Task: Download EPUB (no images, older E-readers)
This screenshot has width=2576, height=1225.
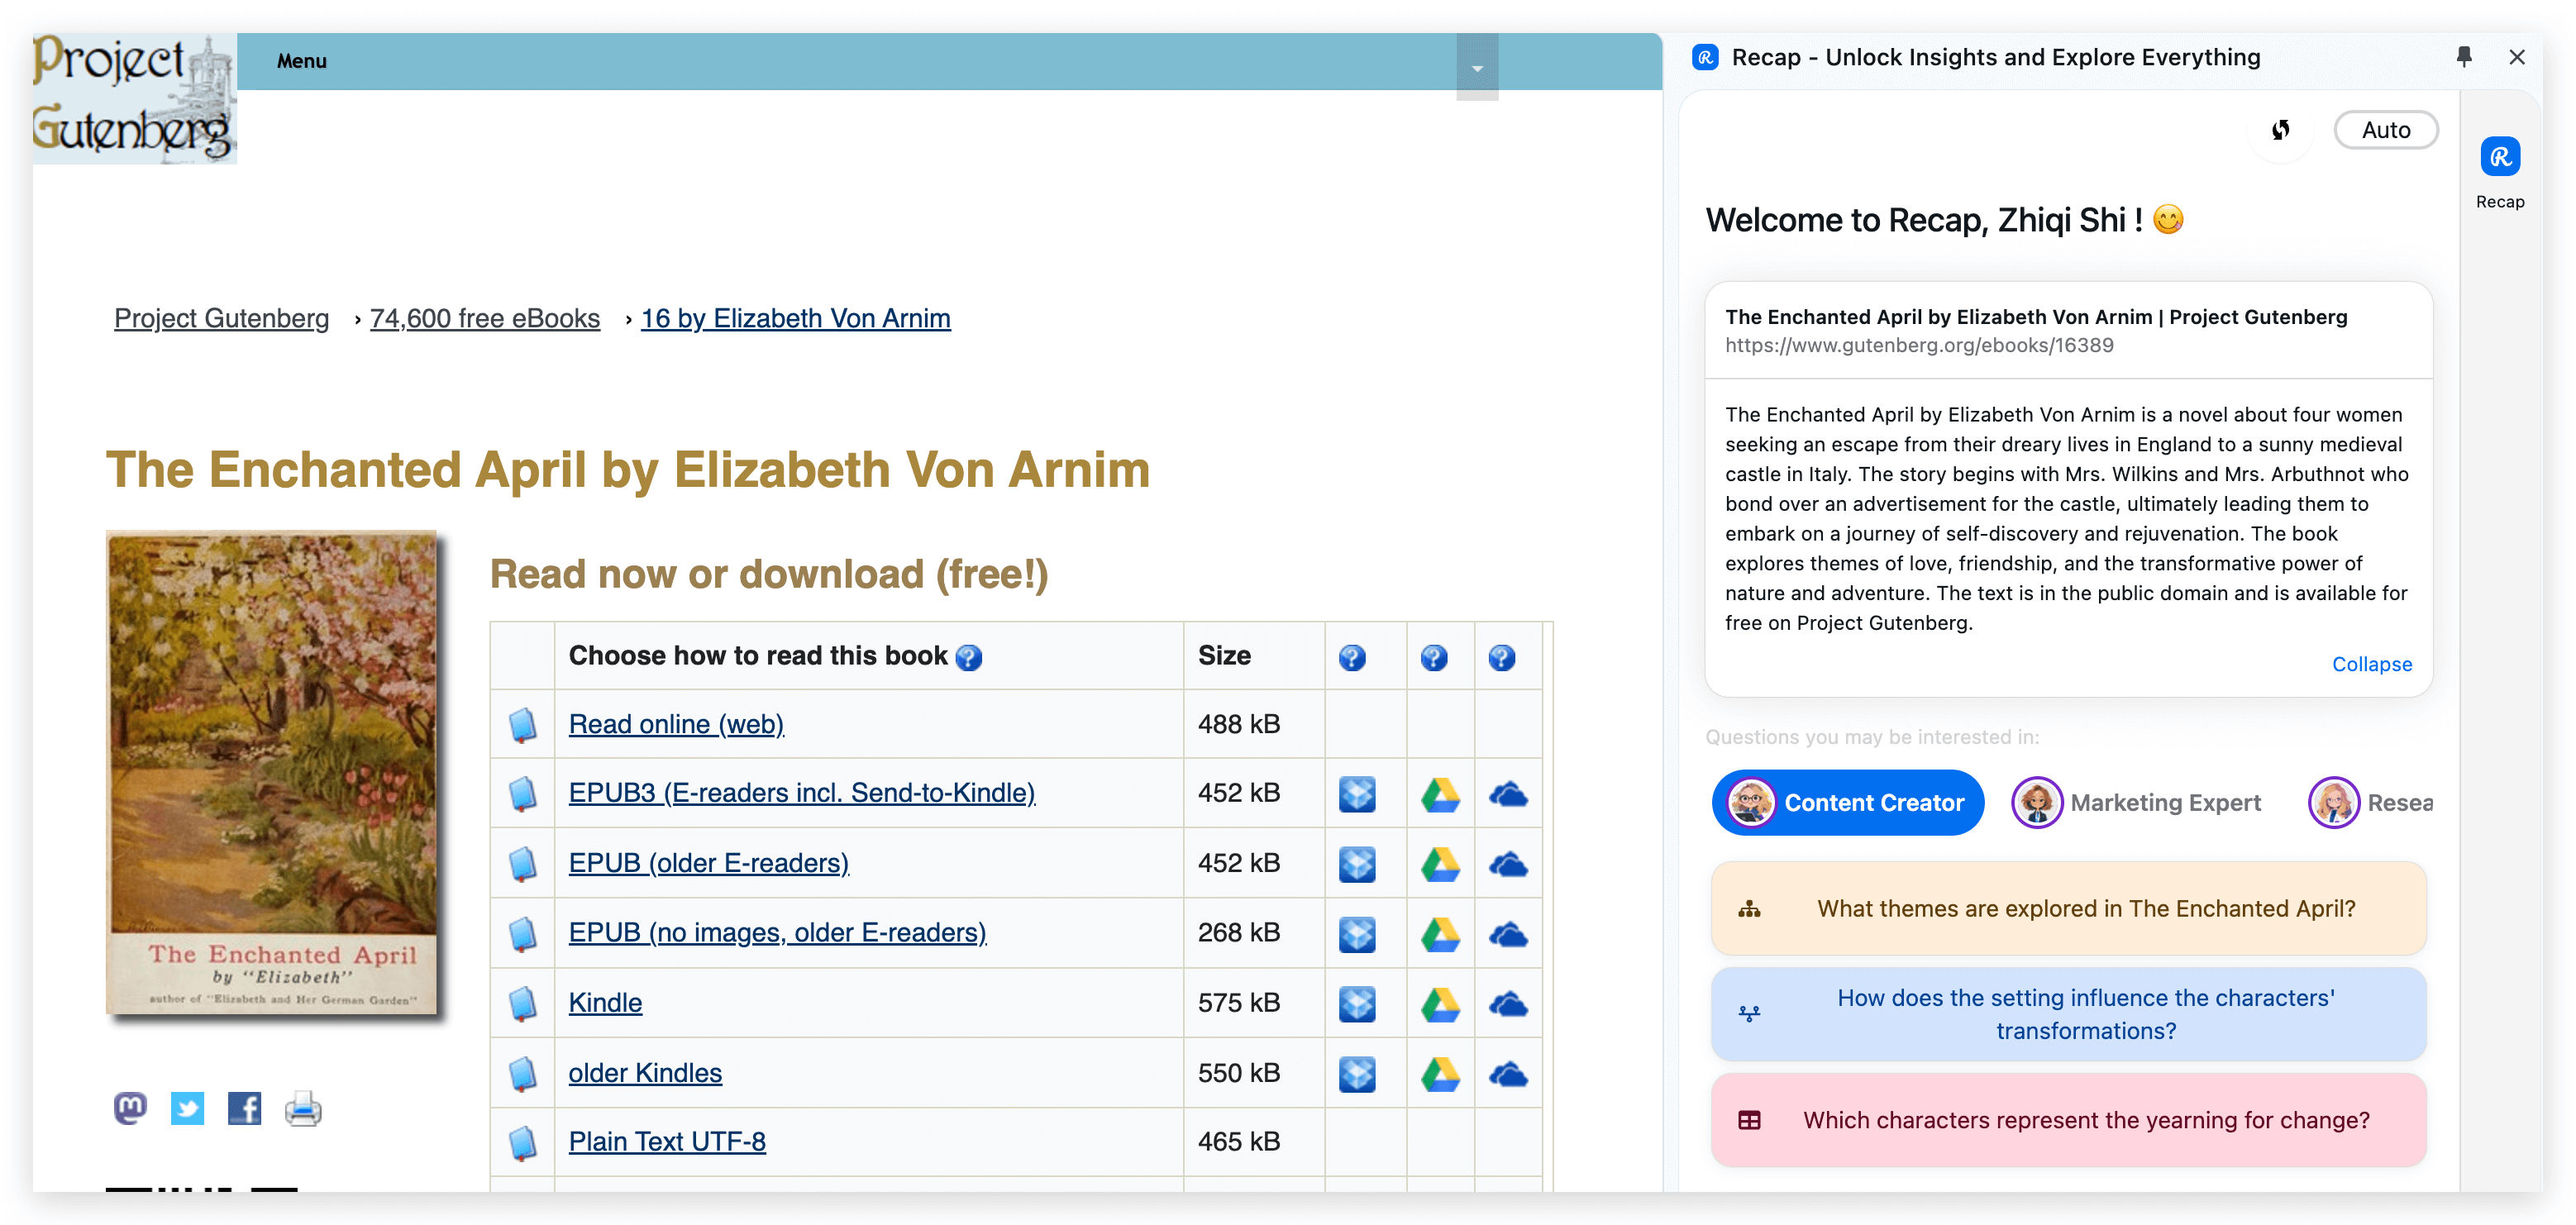Action: pyautogui.click(x=778, y=932)
